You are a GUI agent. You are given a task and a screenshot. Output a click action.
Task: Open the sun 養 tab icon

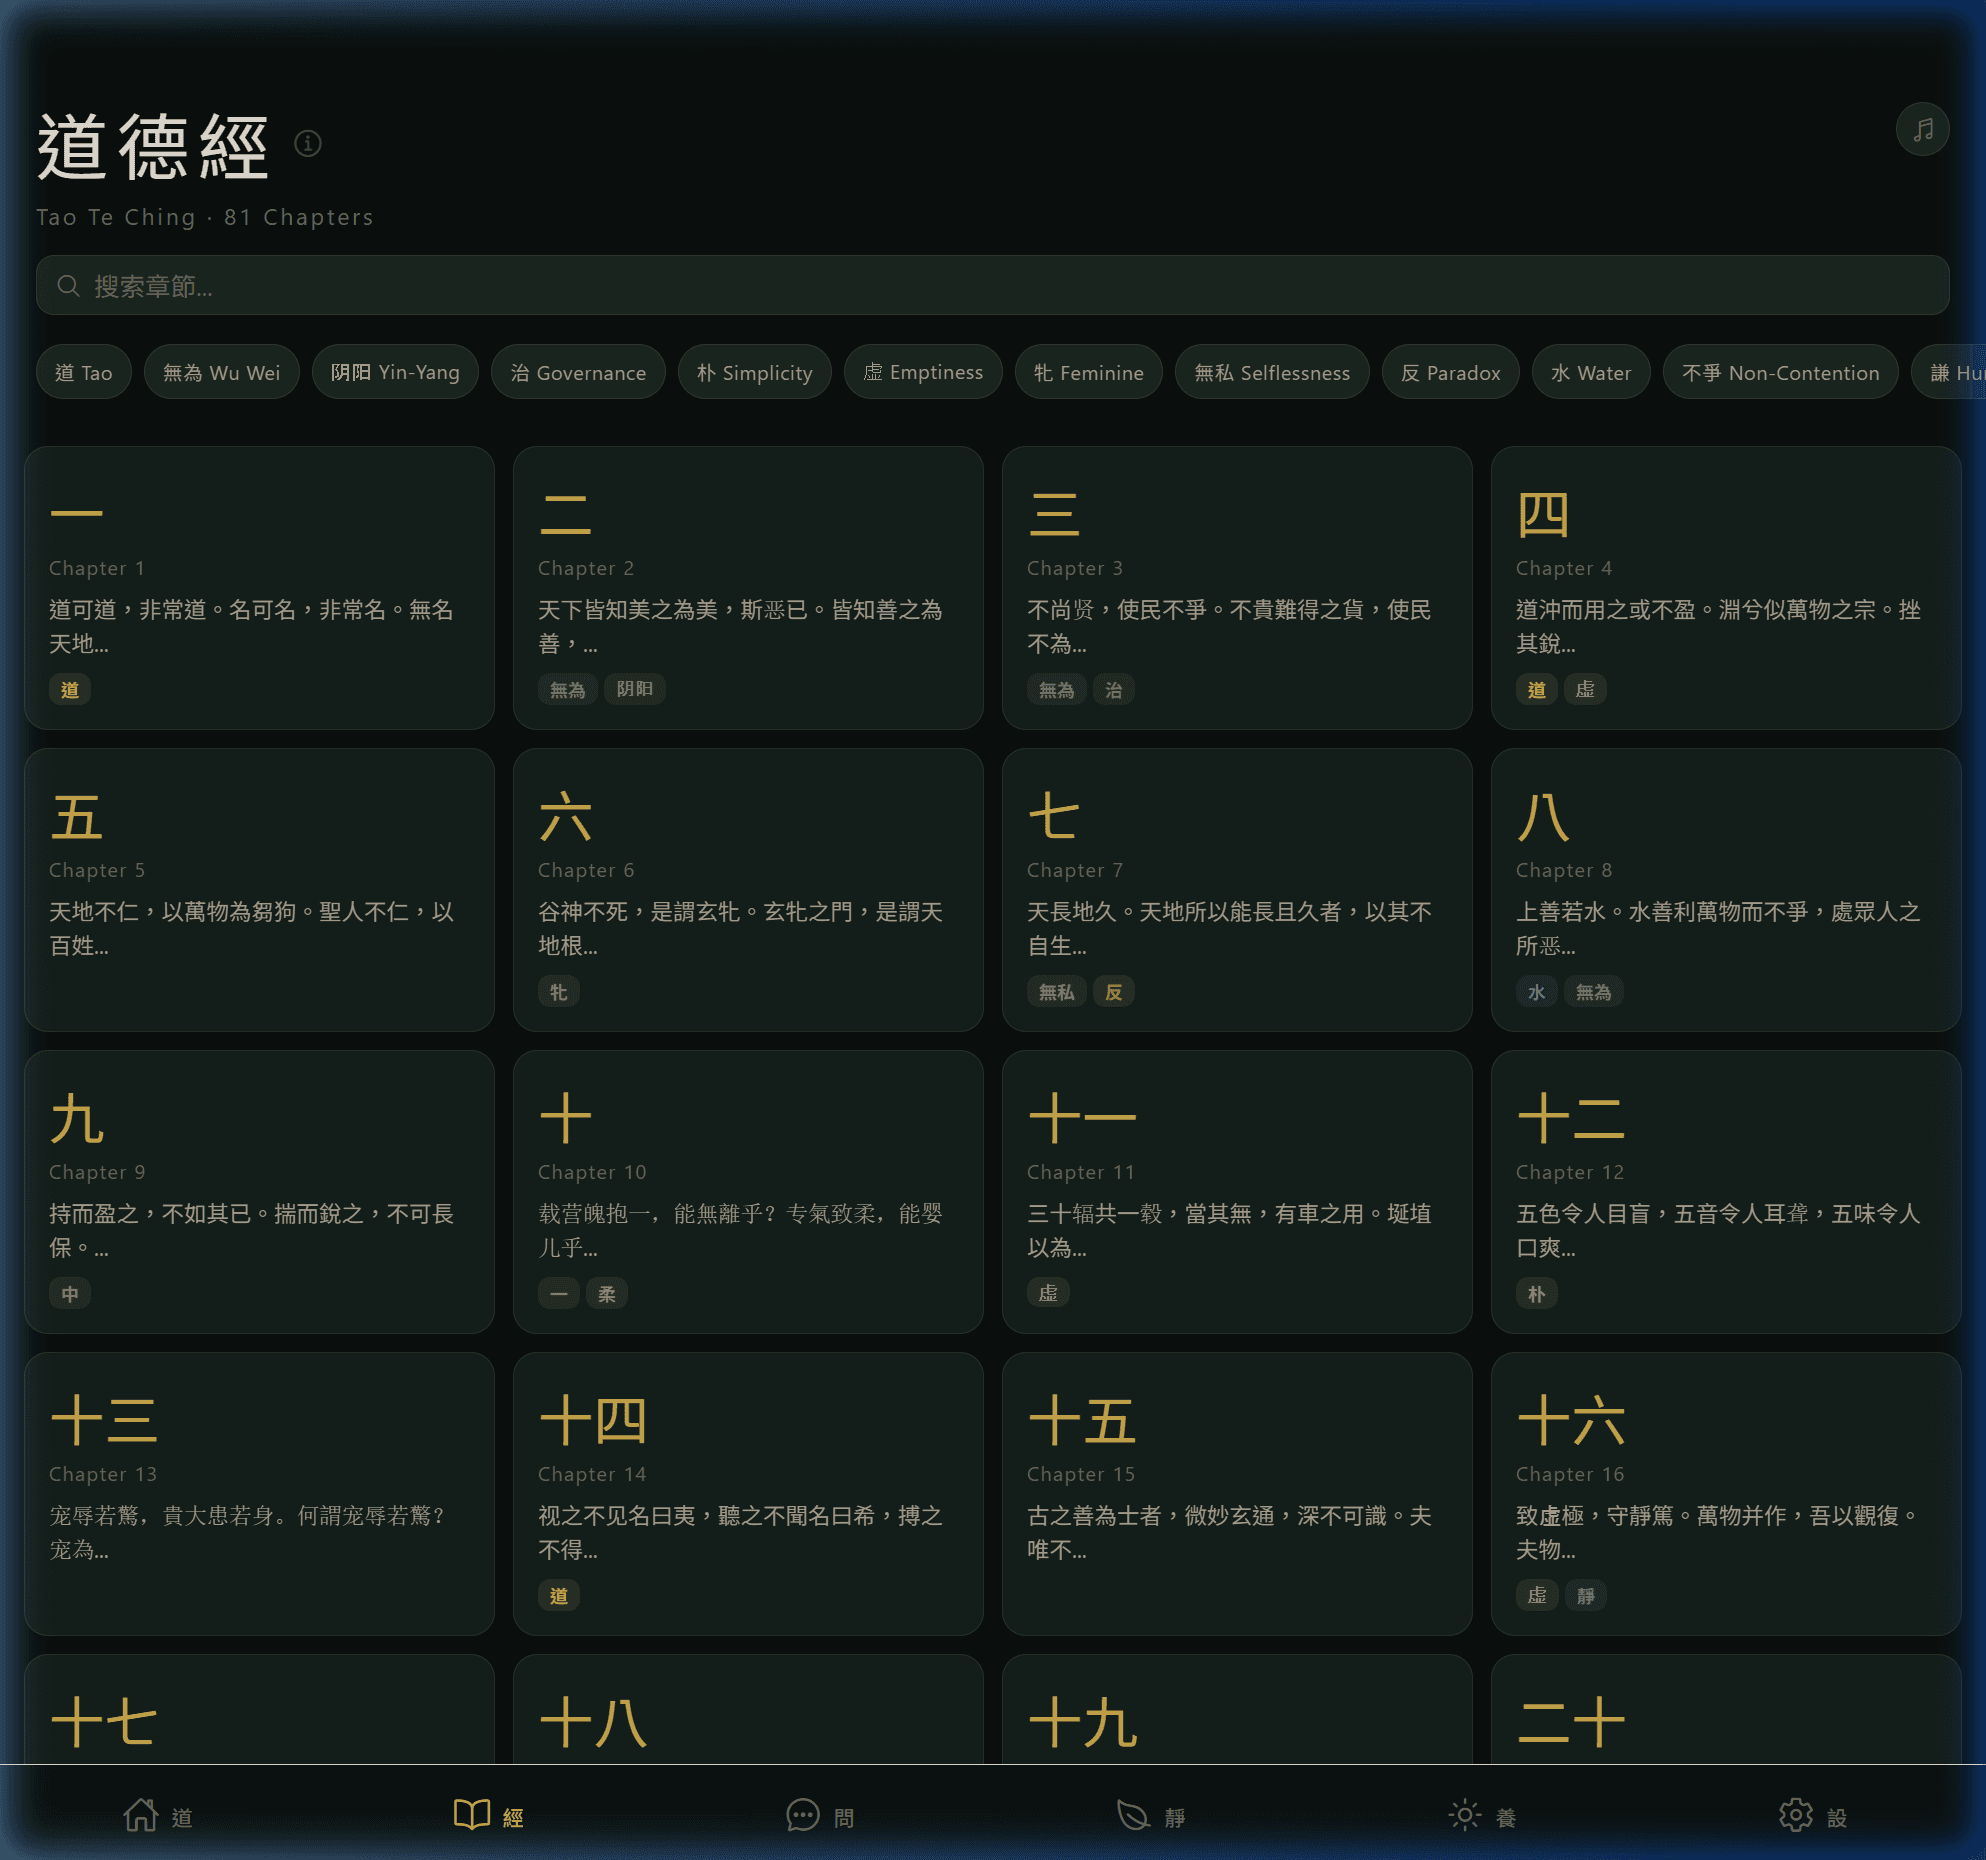(x=1465, y=1815)
